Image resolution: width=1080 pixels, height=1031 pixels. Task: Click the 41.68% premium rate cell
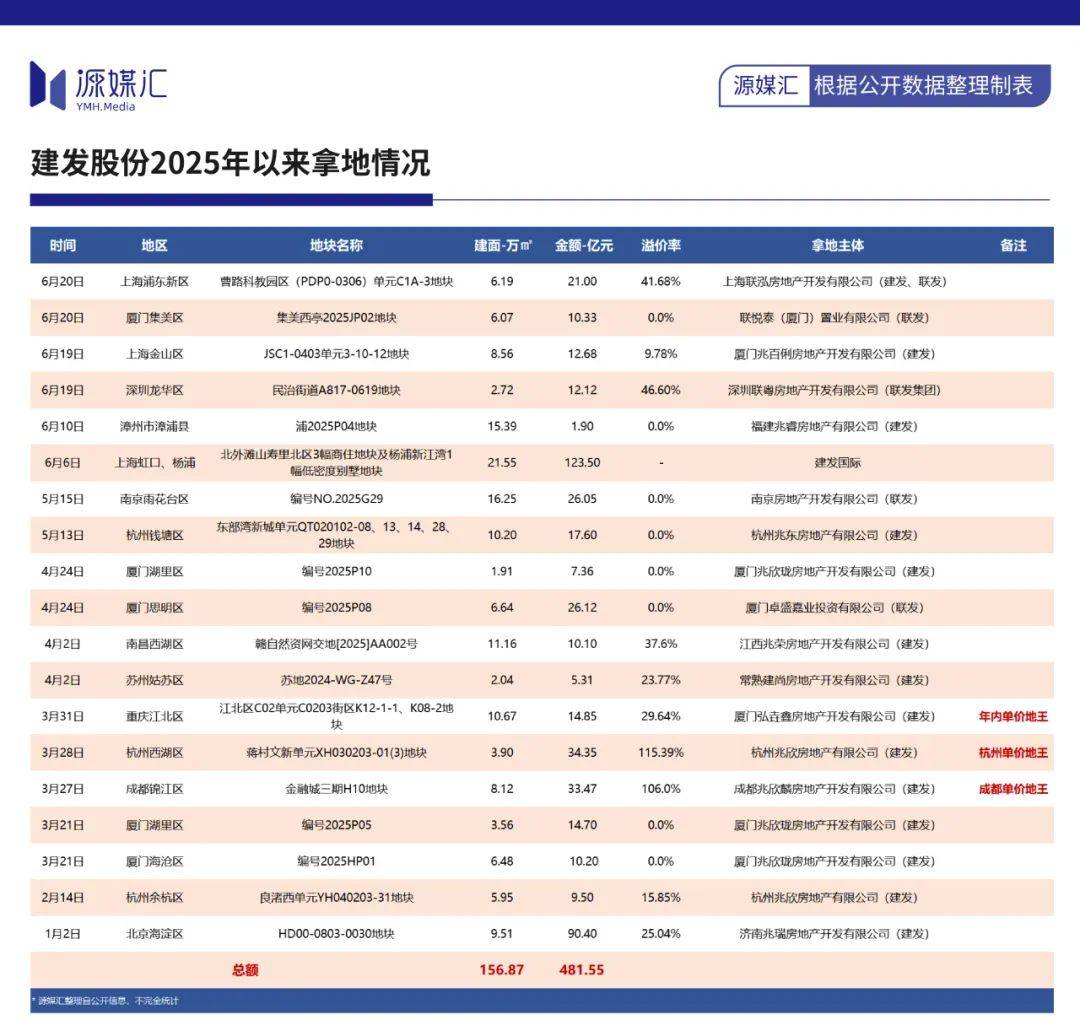click(661, 282)
